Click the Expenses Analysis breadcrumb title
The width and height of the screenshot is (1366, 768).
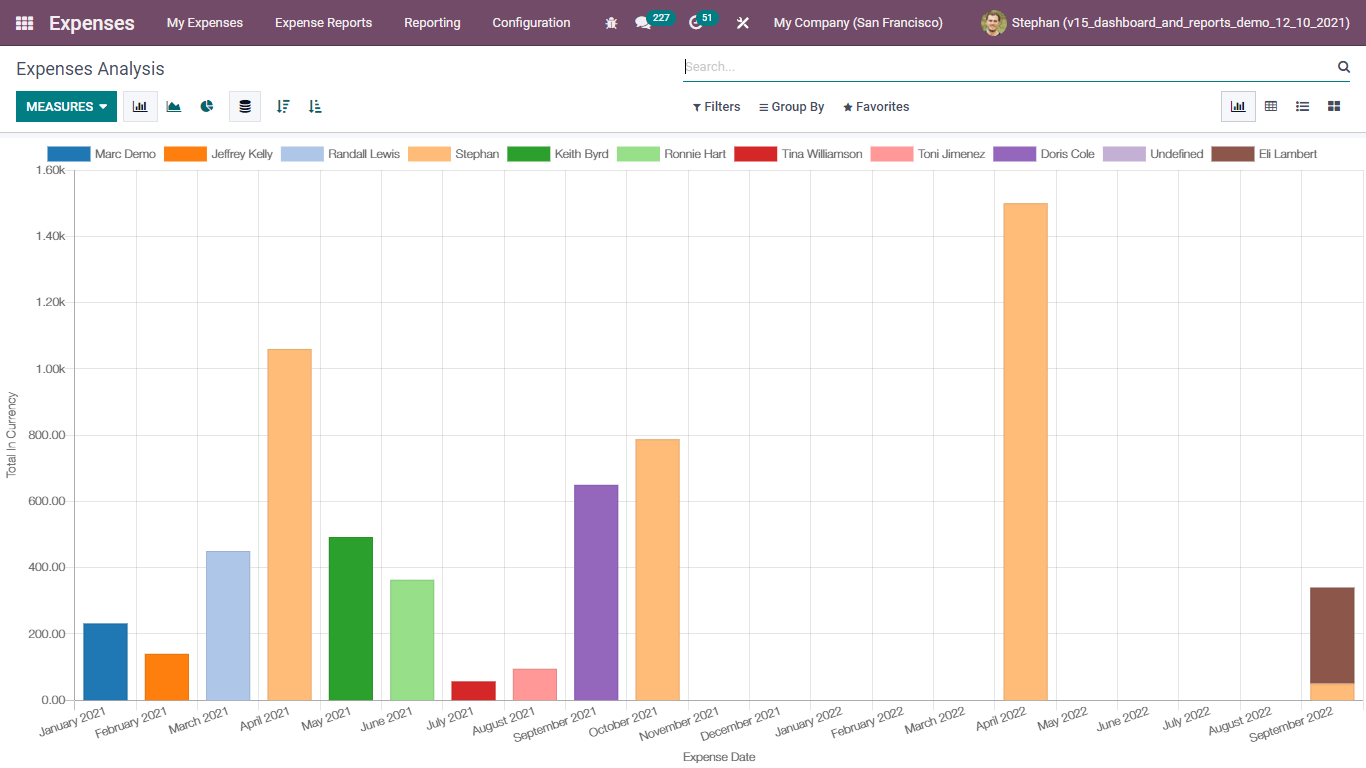[x=90, y=68]
